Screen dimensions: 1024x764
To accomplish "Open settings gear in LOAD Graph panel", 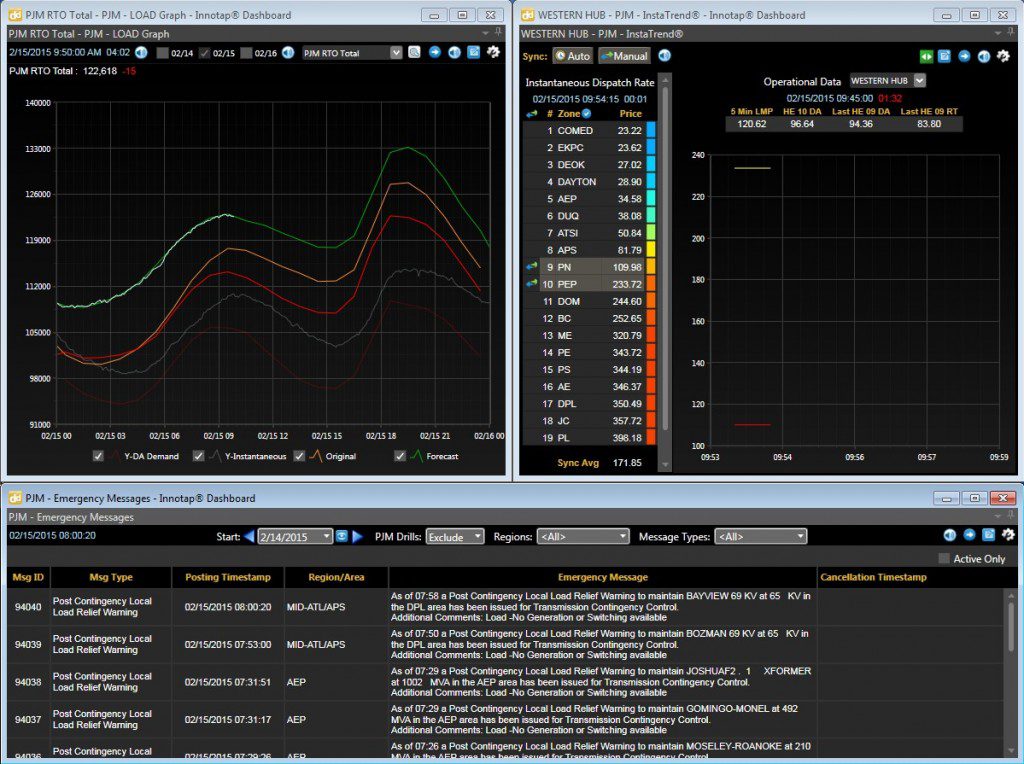I will (493, 52).
